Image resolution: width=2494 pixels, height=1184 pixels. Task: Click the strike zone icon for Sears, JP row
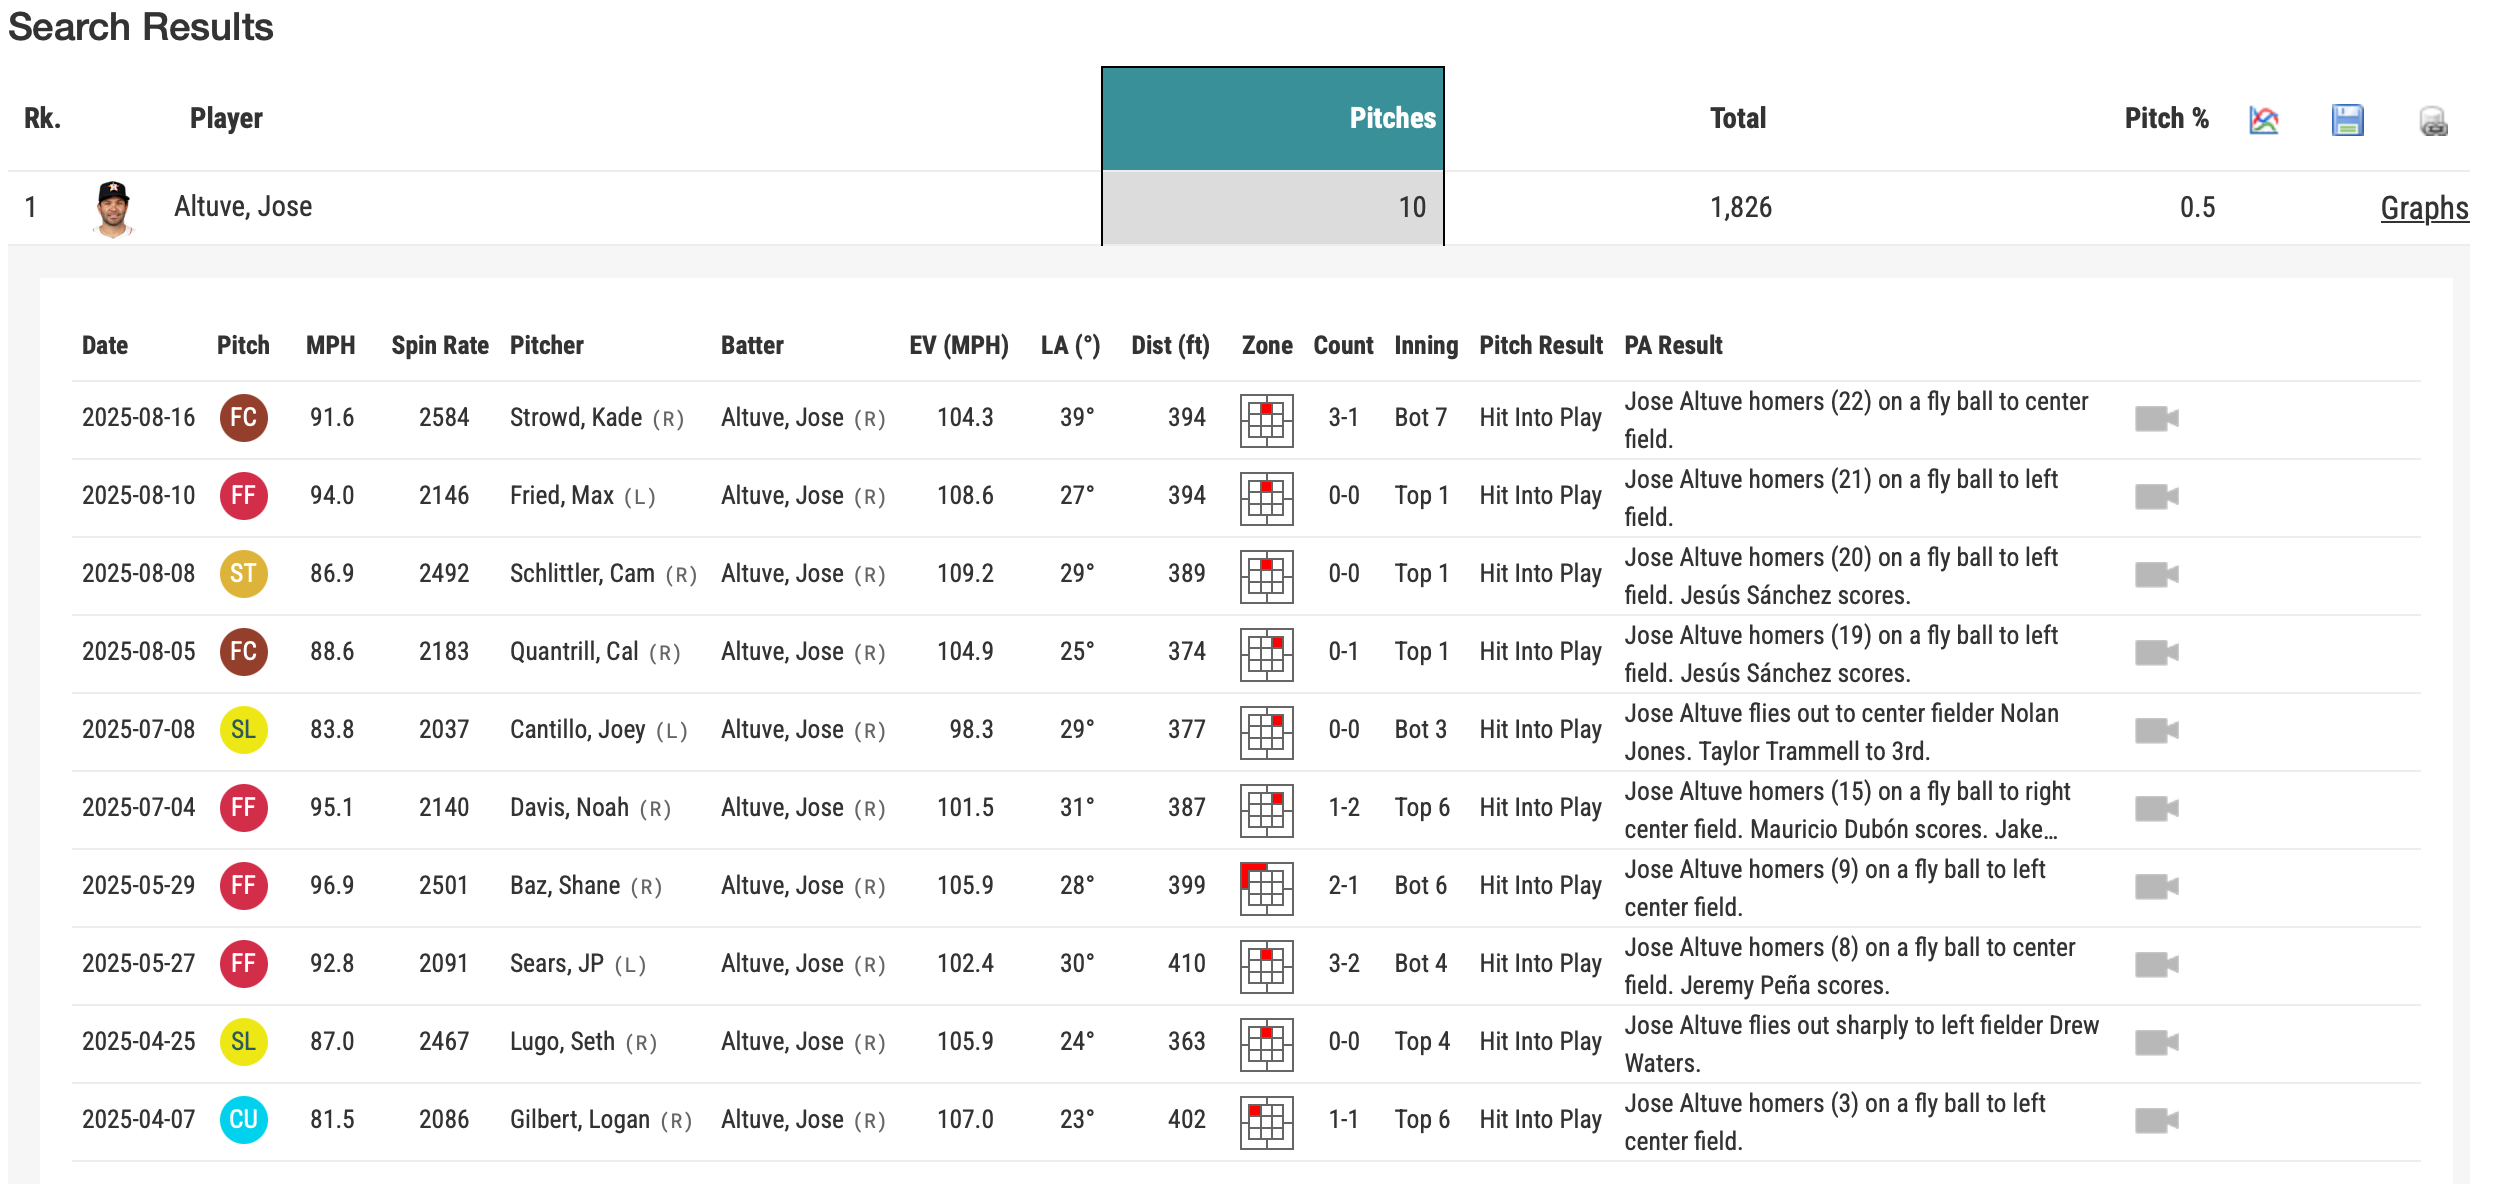click(1266, 965)
